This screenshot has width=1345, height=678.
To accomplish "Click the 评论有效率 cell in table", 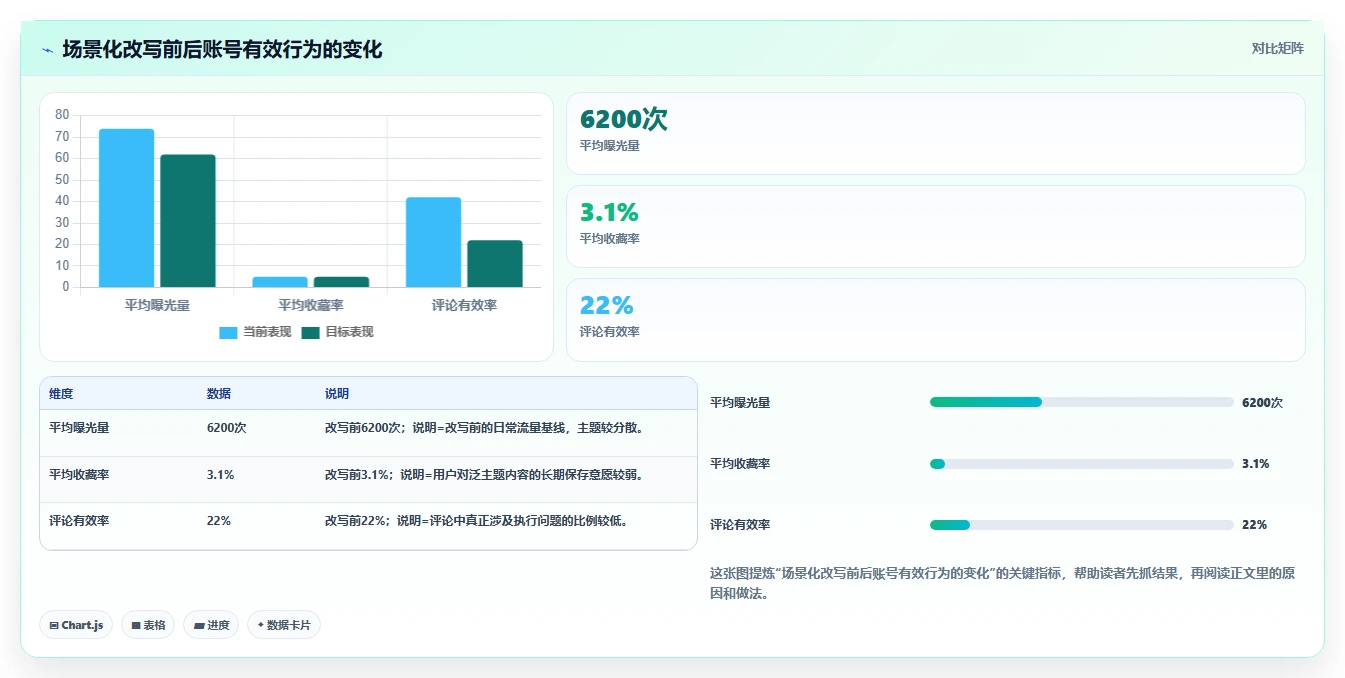I will [79, 521].
